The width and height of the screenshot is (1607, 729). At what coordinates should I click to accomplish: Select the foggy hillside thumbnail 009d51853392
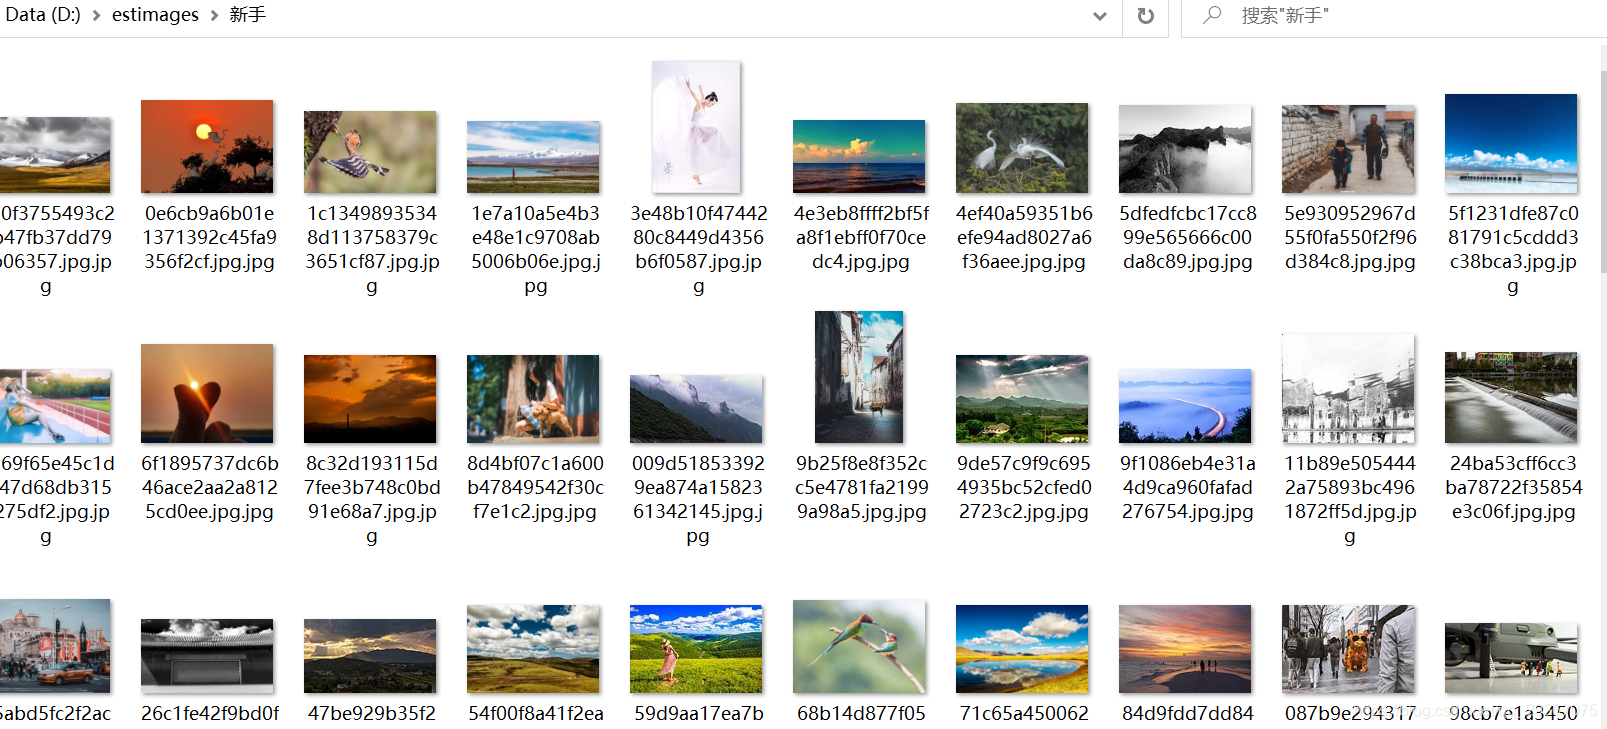696,409
